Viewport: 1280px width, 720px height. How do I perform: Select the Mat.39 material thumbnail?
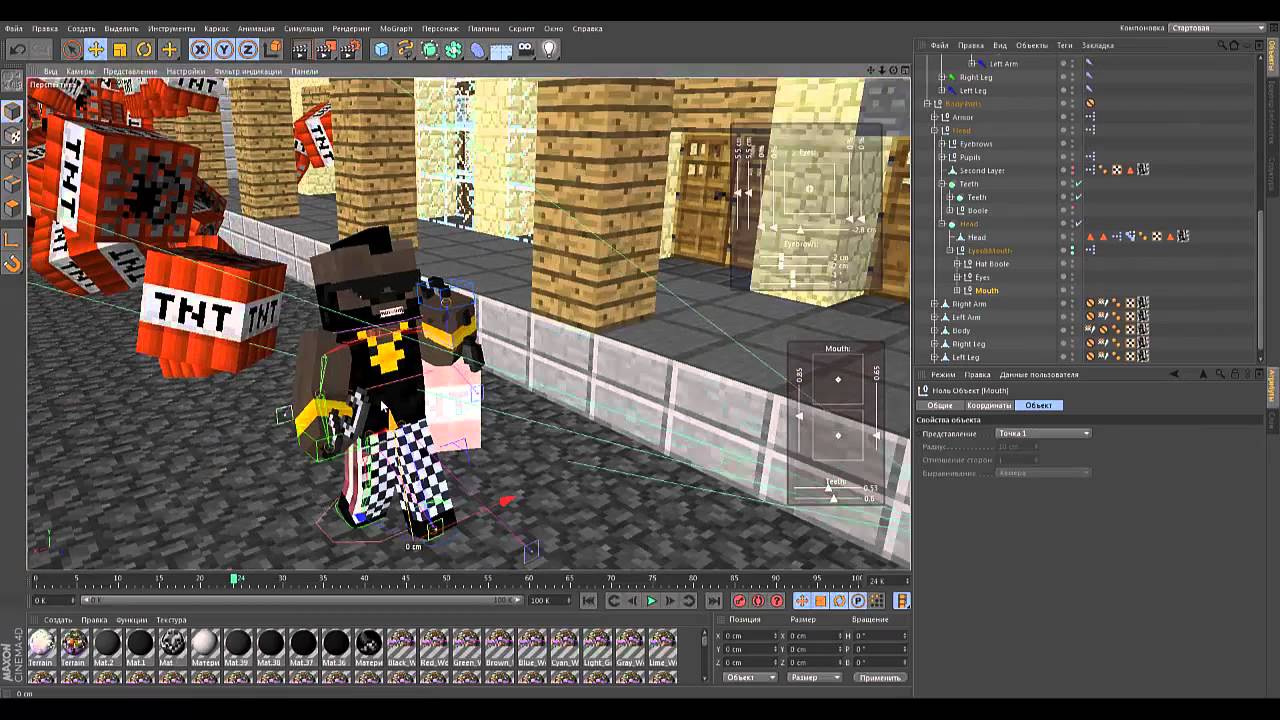click(237, 647)
